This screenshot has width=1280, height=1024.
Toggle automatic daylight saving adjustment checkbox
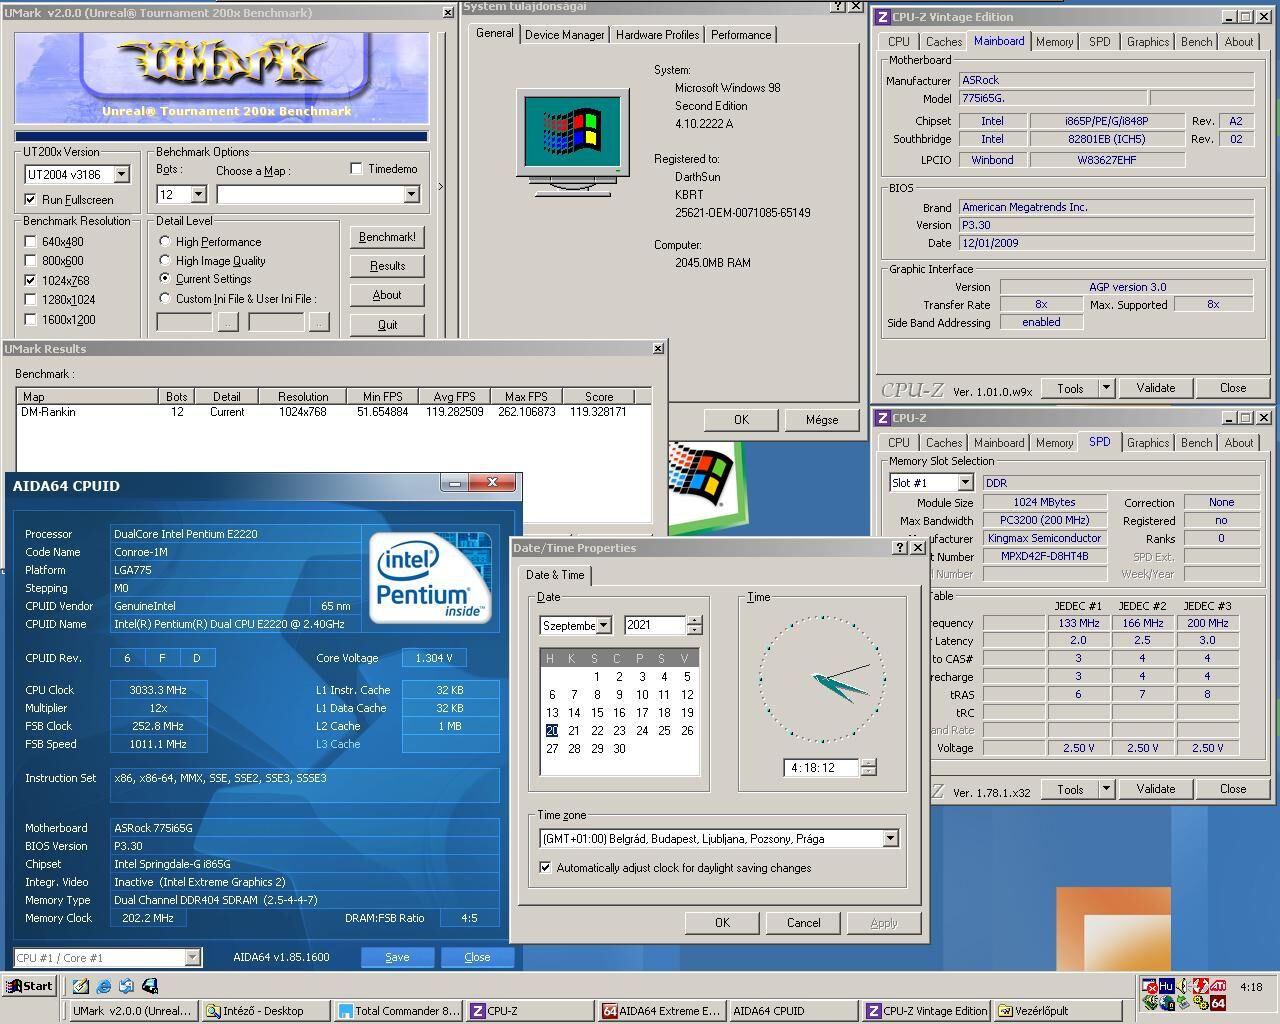pos(545,868)
